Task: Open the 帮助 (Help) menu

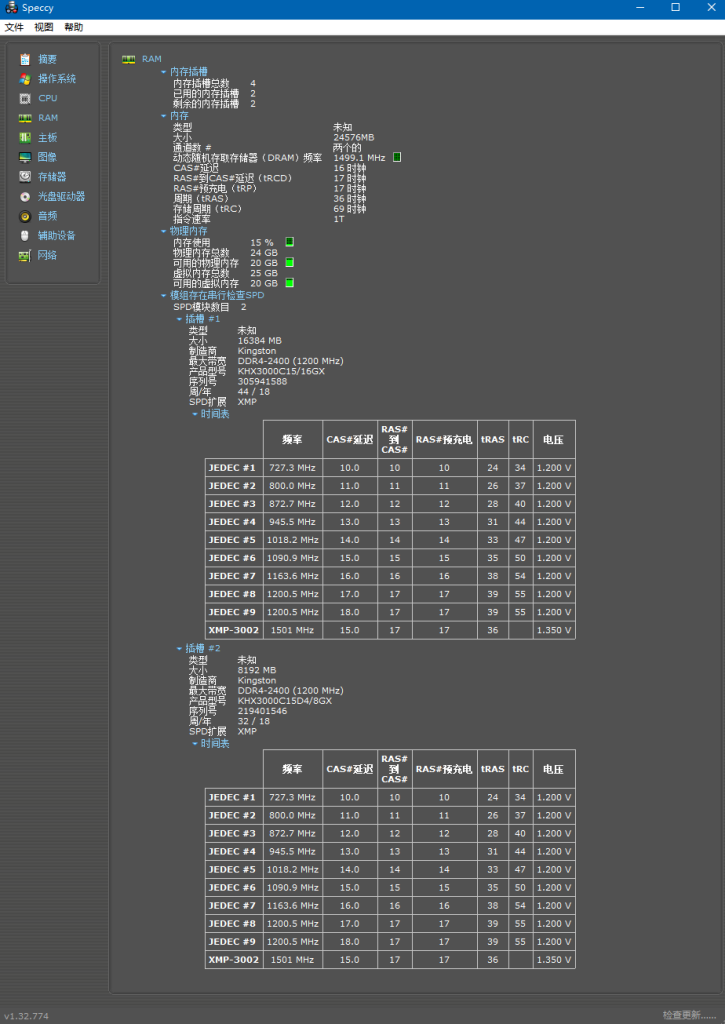Action: [74, 27]
